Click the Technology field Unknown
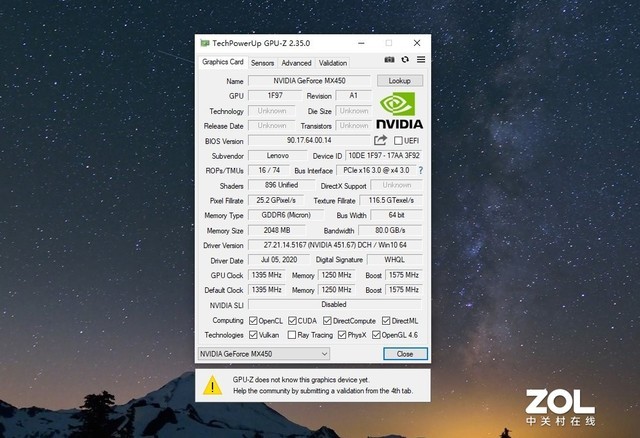 (272, 111)
